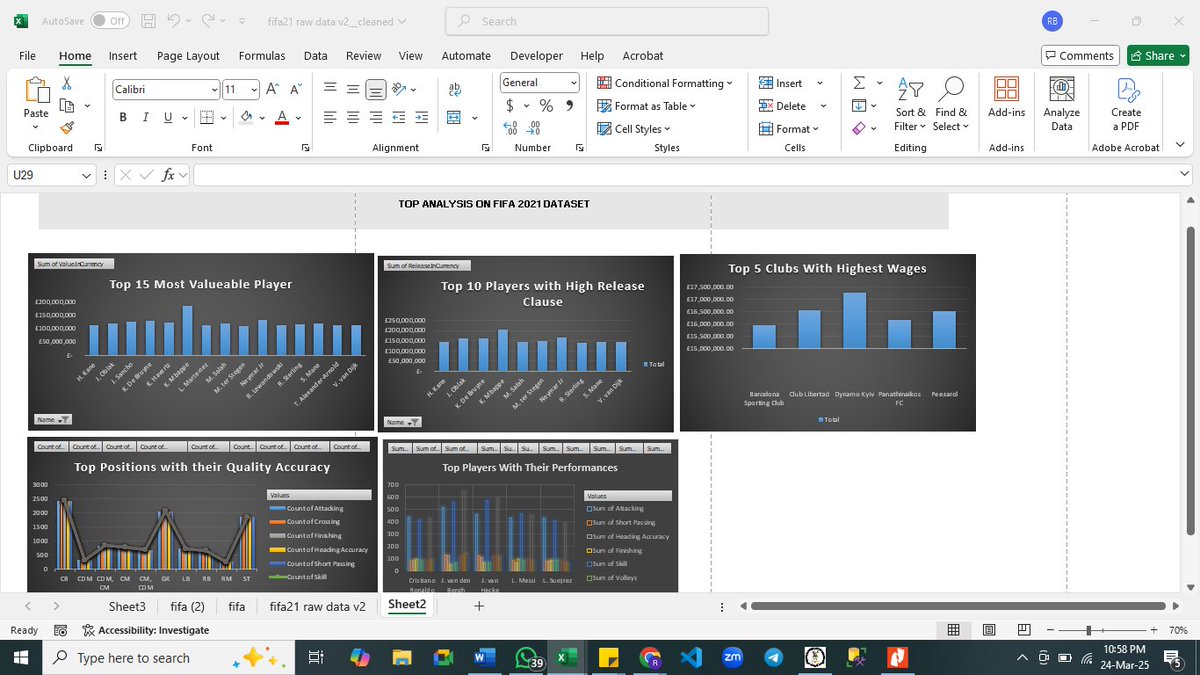Click the Merge & Center icon

click(x=452, y=118)
